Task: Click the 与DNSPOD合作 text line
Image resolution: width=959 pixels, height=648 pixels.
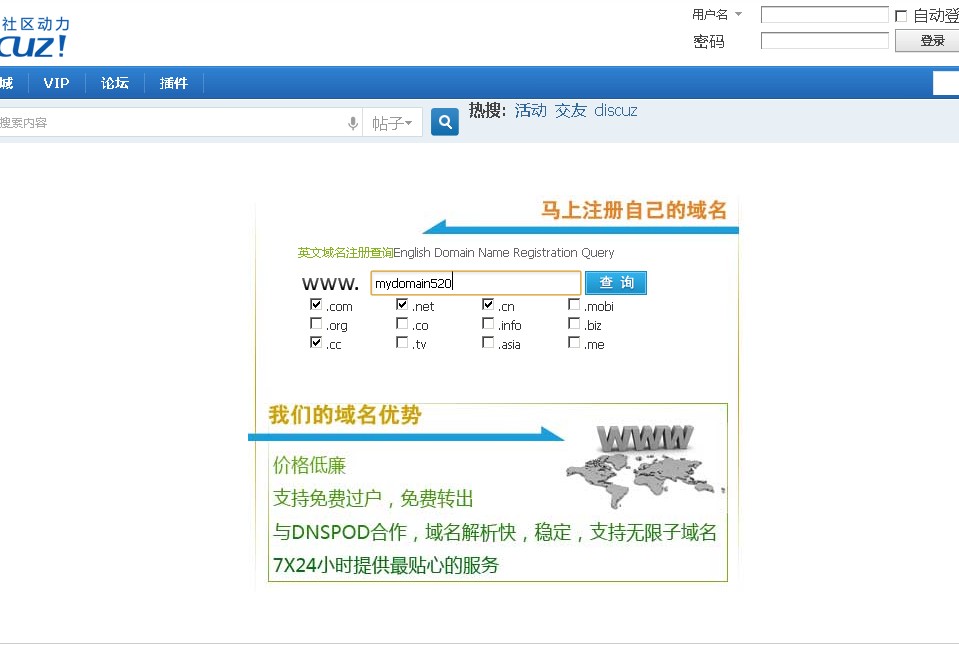Action: [495, 532]
